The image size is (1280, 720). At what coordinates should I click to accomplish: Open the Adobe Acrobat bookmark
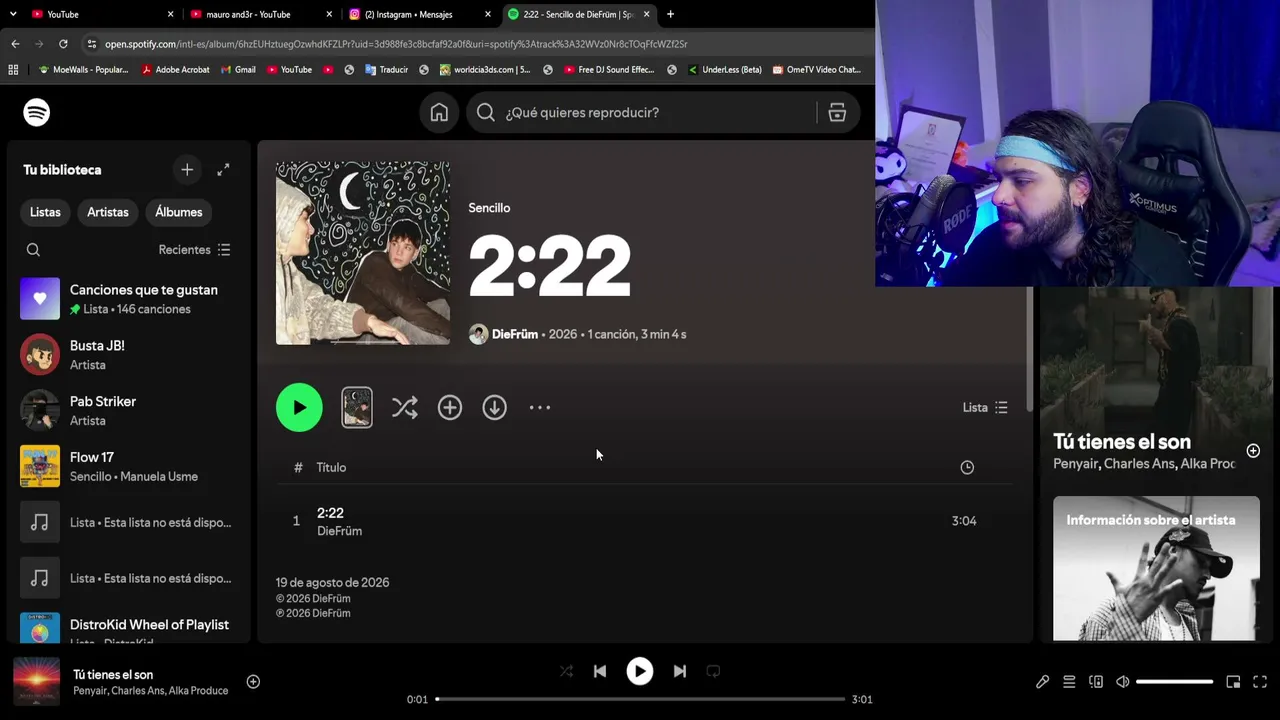coord(176,70)
